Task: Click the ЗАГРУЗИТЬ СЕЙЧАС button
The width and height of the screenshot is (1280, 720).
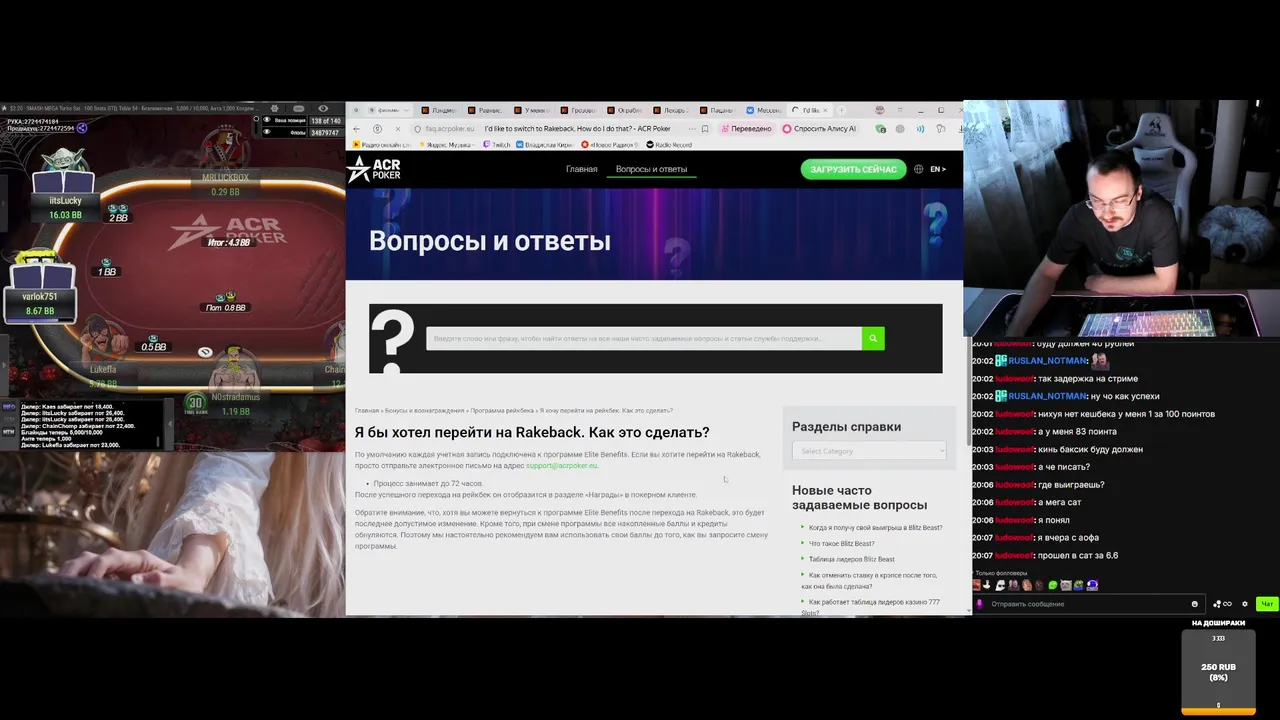Action: [x=853, y=169]
